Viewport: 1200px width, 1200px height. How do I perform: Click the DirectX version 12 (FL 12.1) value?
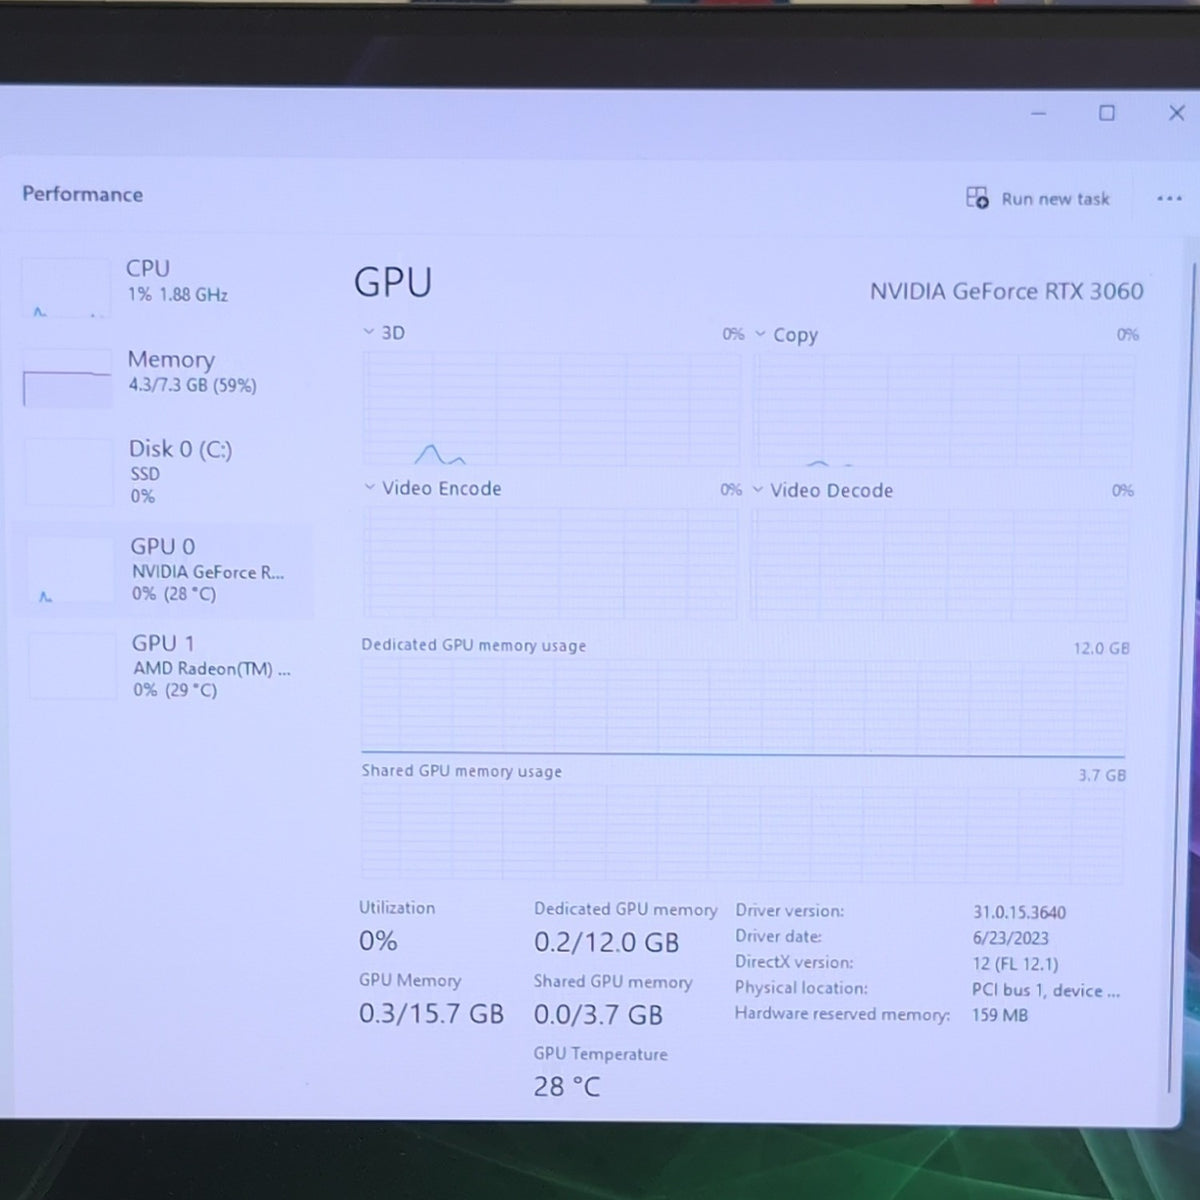(1015, 964)
